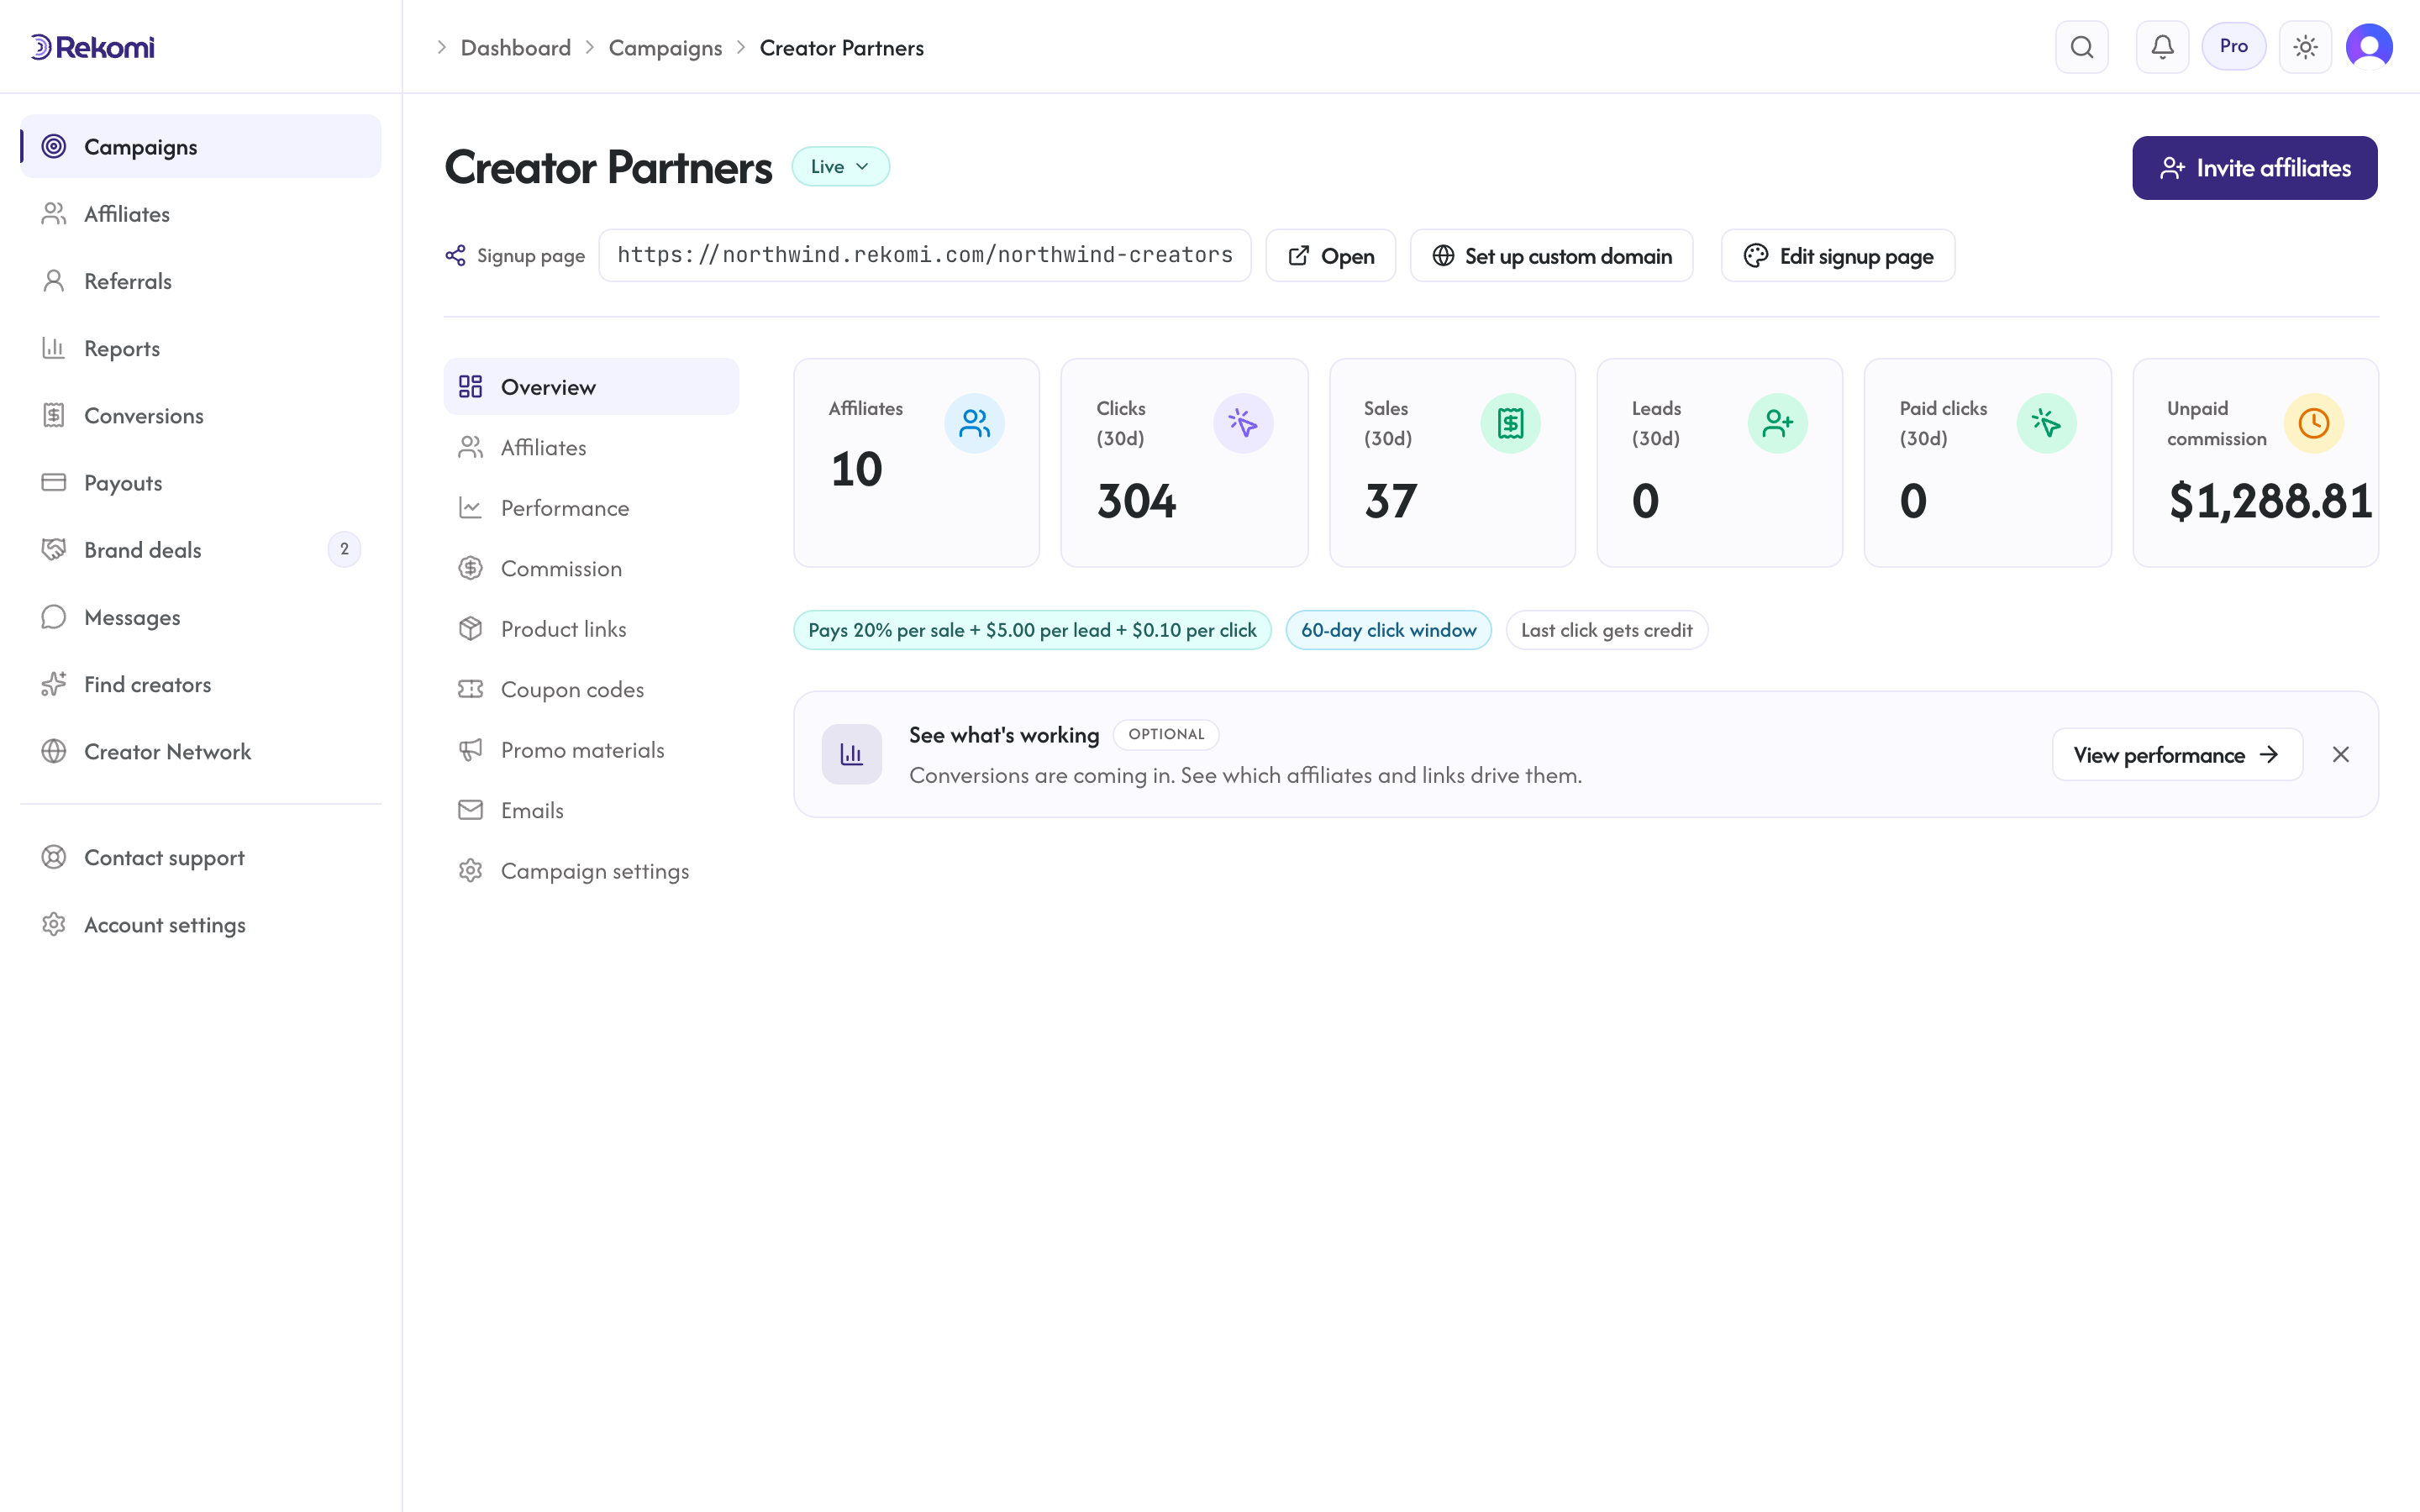Select the signup page URL field

924,256
